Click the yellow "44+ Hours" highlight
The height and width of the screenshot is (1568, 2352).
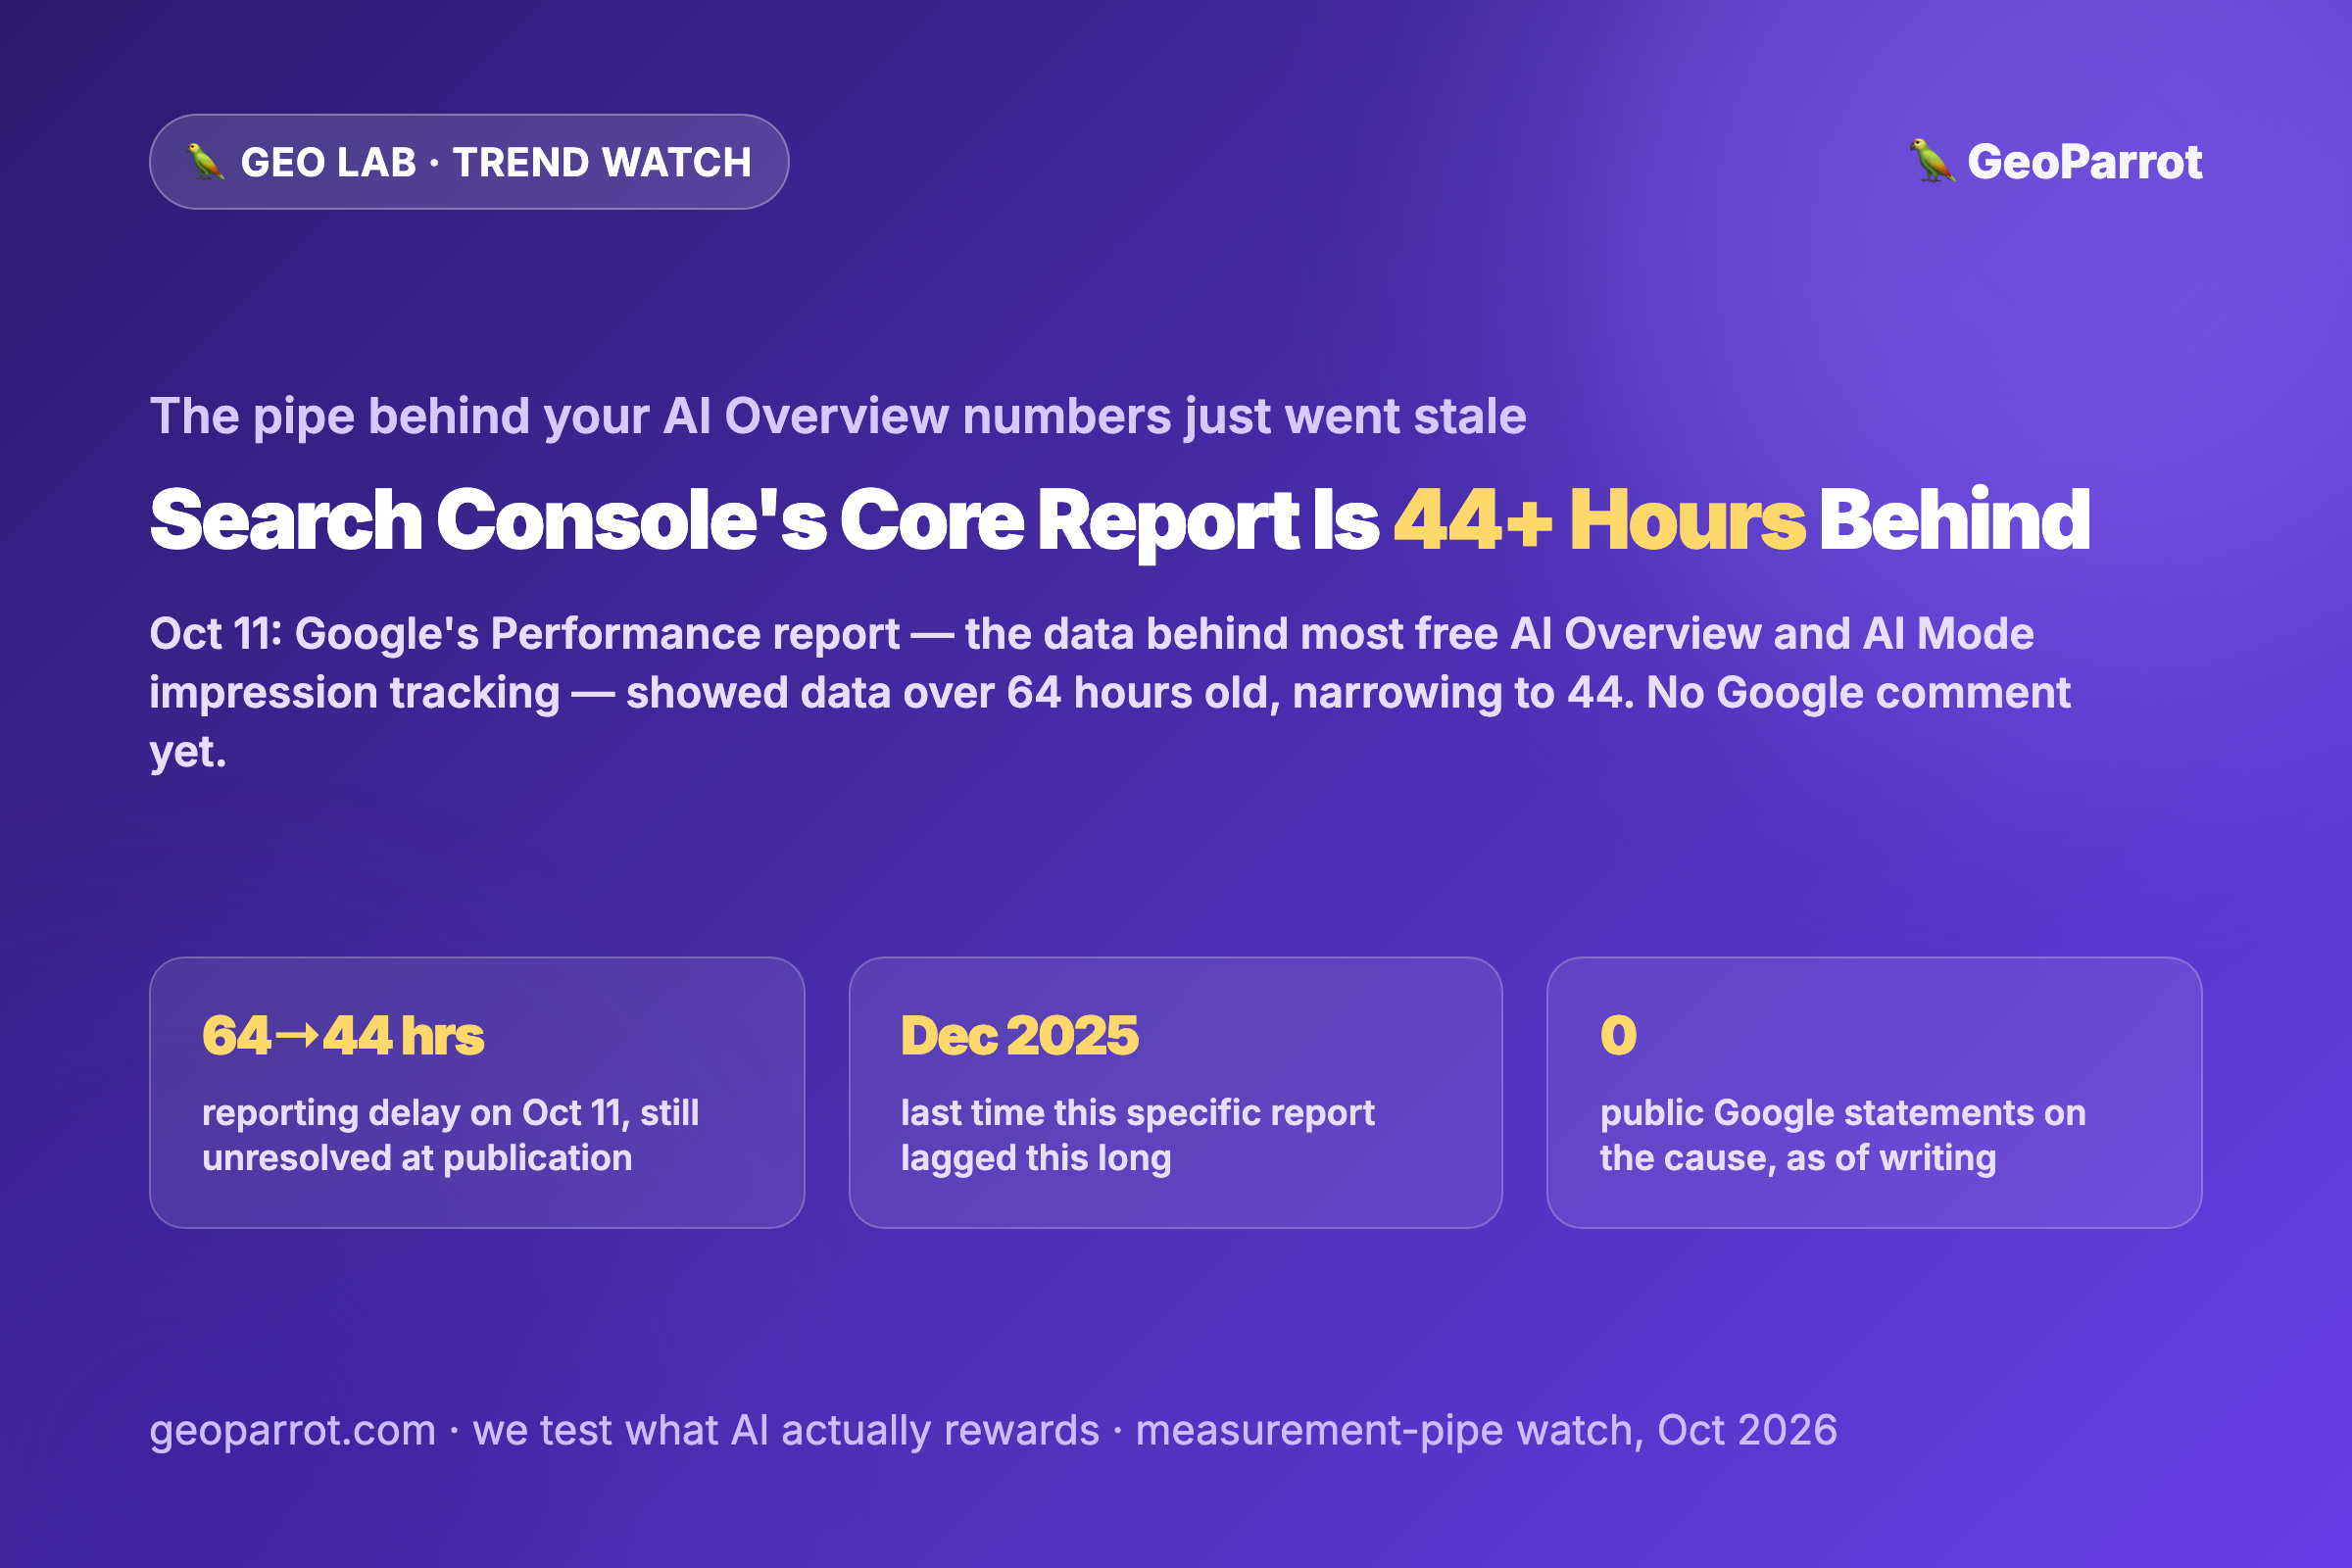[1599, 520]
